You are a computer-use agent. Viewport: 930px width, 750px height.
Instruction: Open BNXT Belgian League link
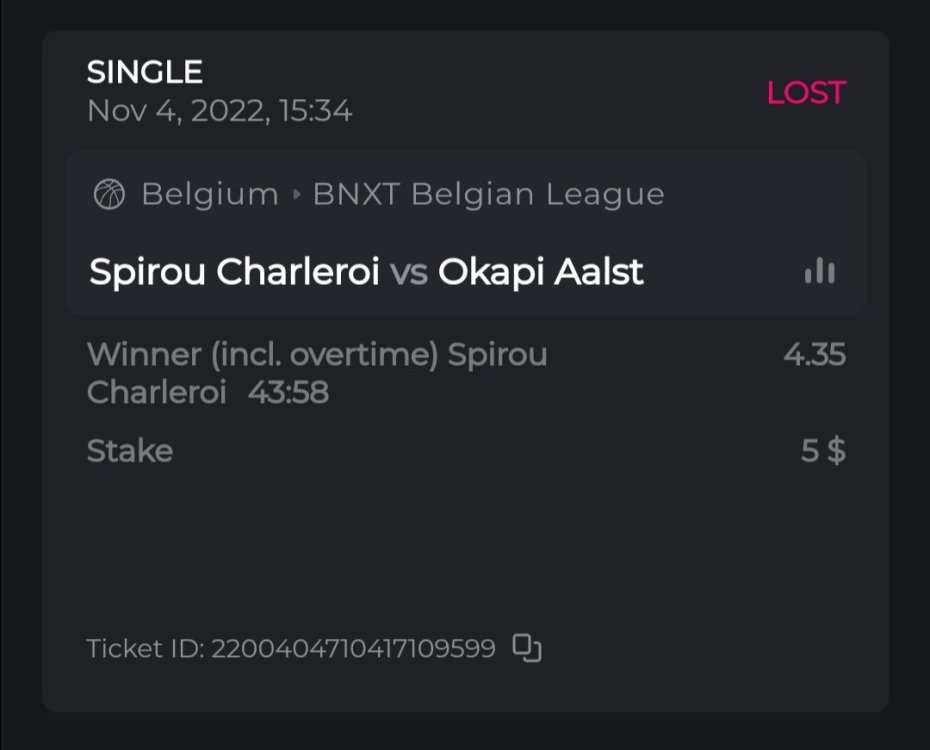488,195
